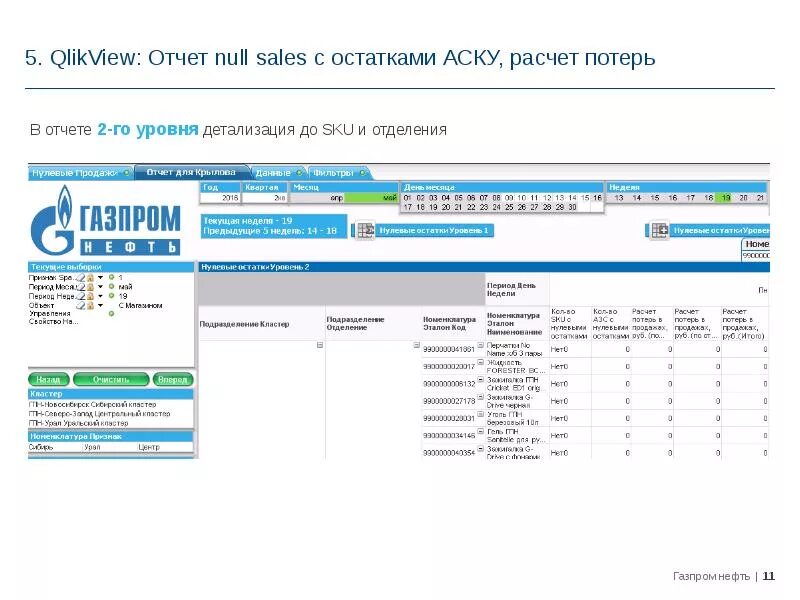Select 2кв in Квартал filter
The image size is (800, 600).
tap(265, 197)
